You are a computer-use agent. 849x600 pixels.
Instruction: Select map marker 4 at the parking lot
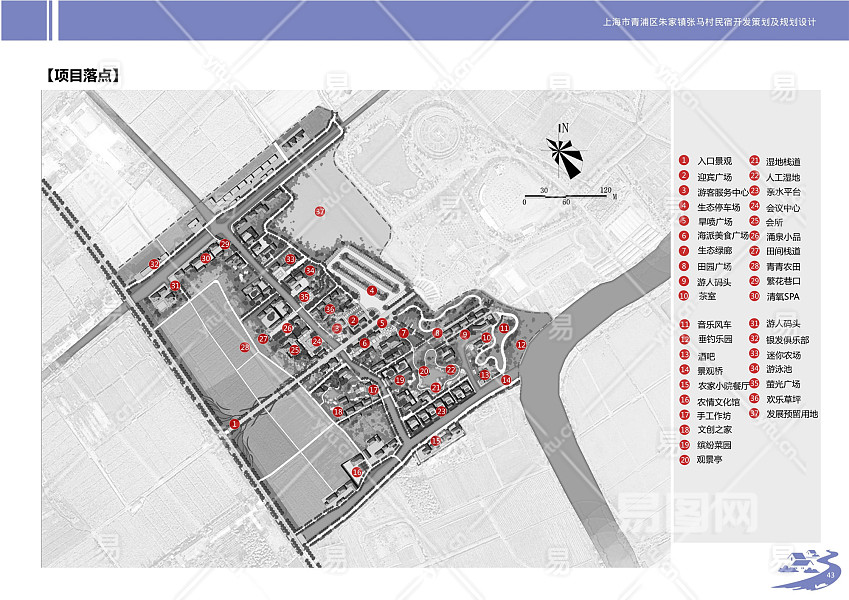click(x=372, y=291)
